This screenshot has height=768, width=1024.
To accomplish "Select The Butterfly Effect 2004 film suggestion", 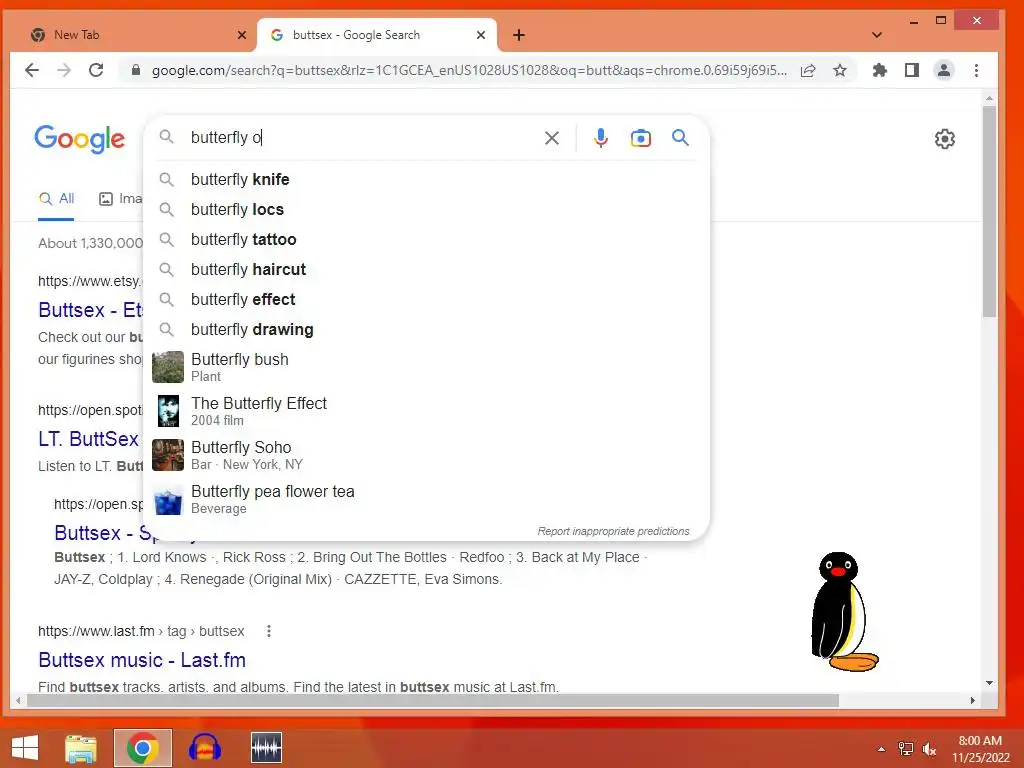I will (x=426, y=411).
